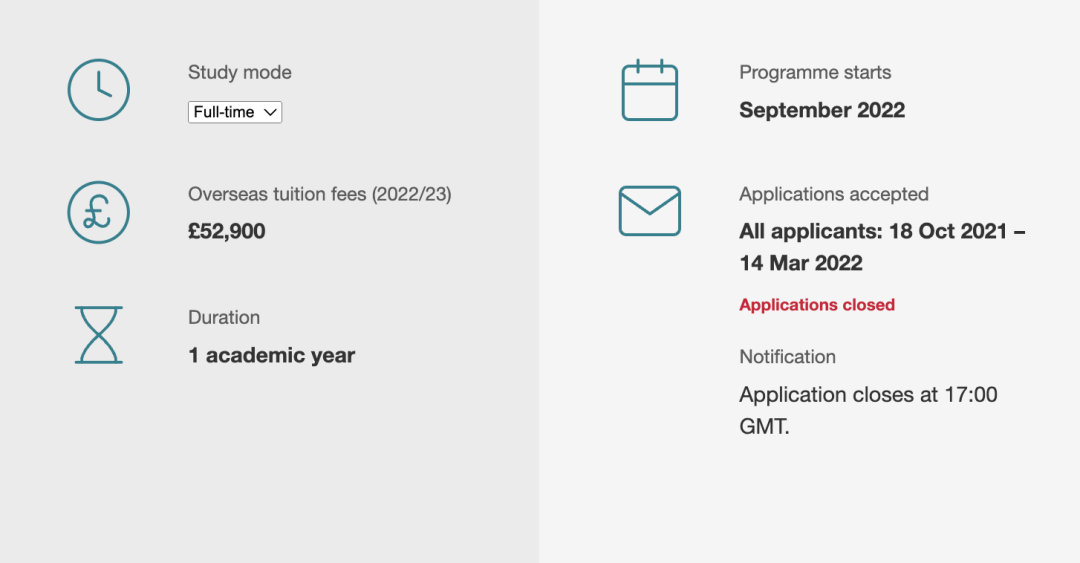The width and height of the screenshot is (1080, 563).
Task: Click the 'Programme starts' label
Action: [815, 73]
